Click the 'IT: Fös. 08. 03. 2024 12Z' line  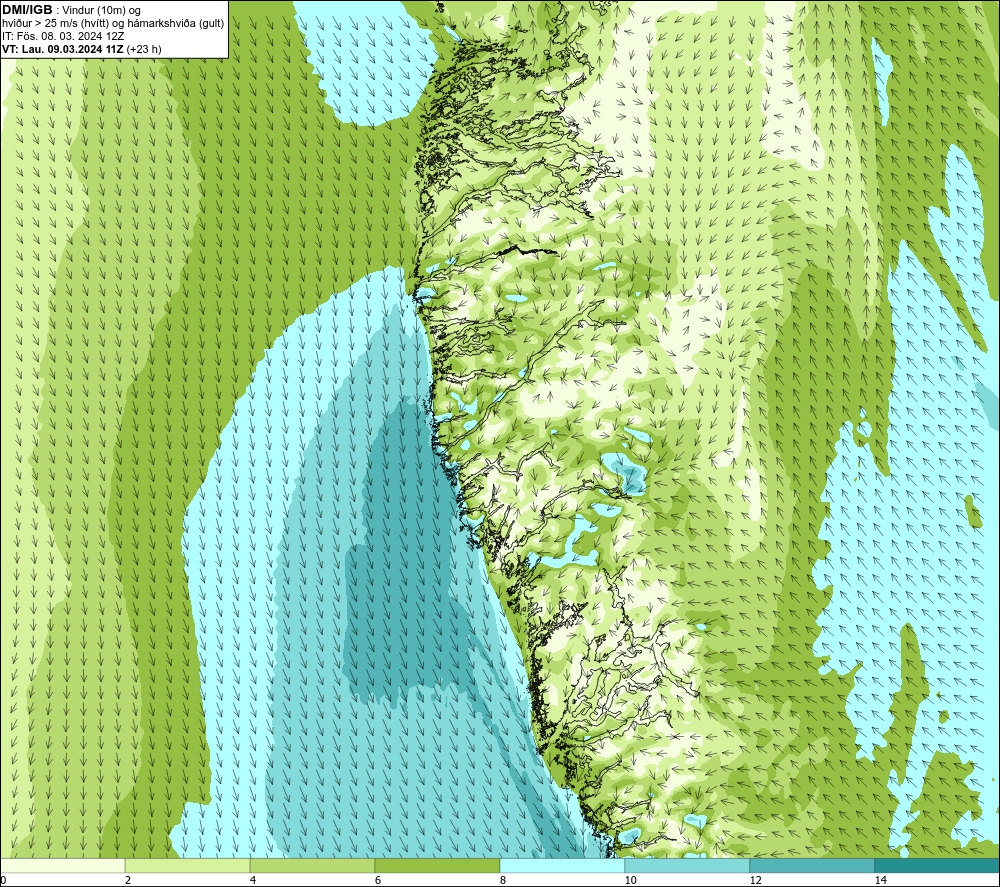(x=63, y=36)
